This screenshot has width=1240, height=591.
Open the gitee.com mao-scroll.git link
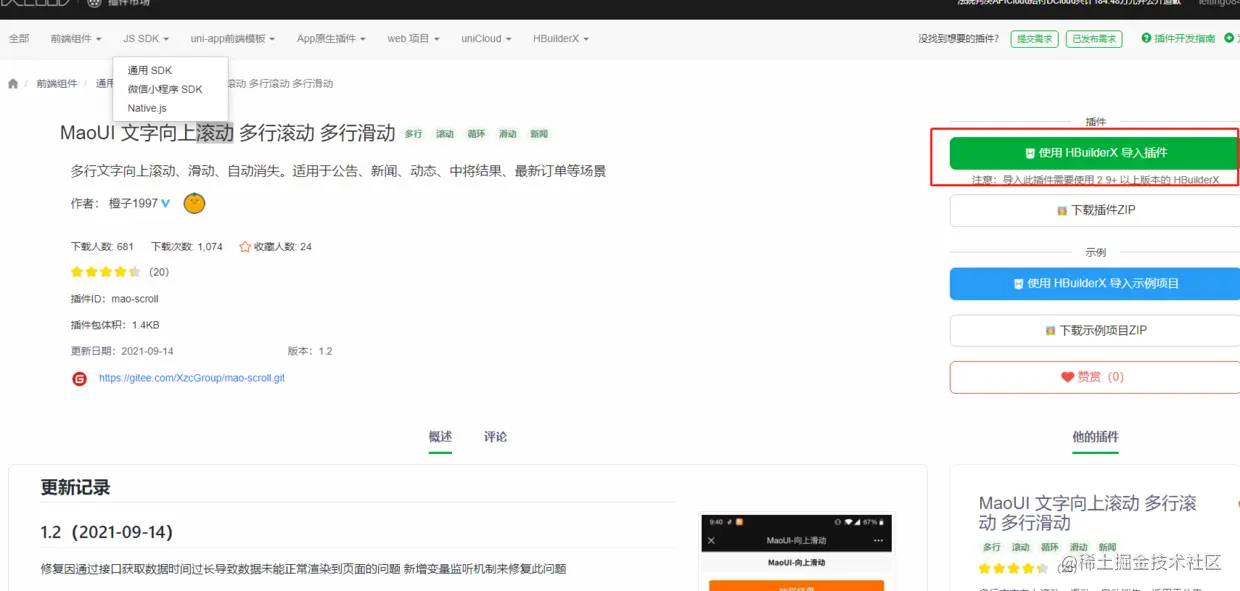click(192, 379)
